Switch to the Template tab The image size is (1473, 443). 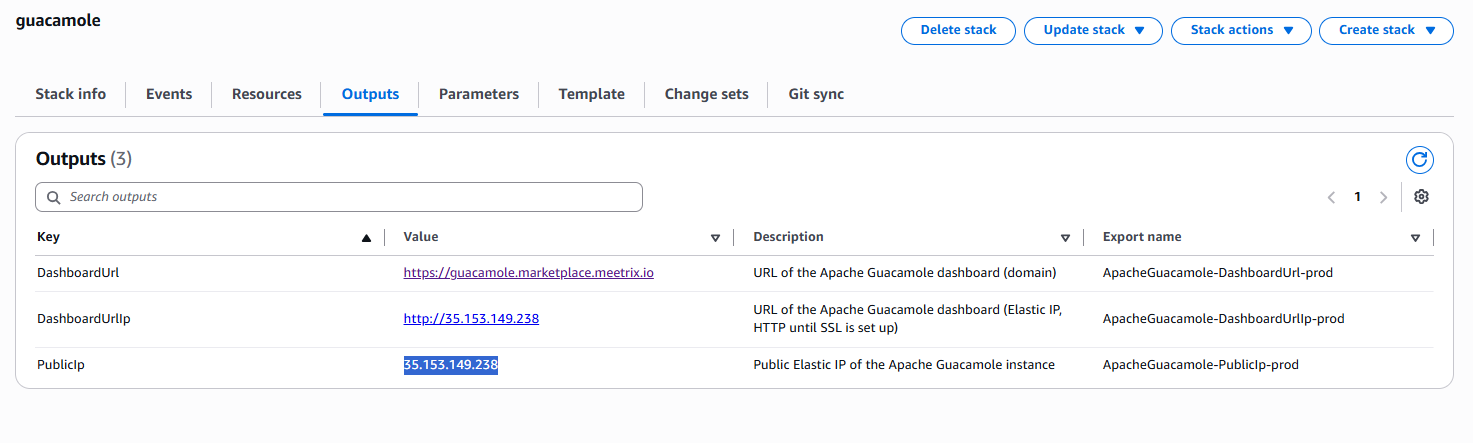[592, 94]
